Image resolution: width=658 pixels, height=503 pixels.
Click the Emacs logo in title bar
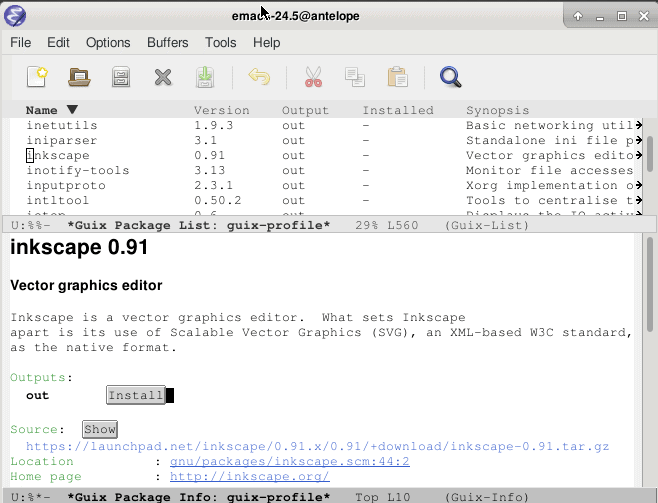tap(15, 16)
